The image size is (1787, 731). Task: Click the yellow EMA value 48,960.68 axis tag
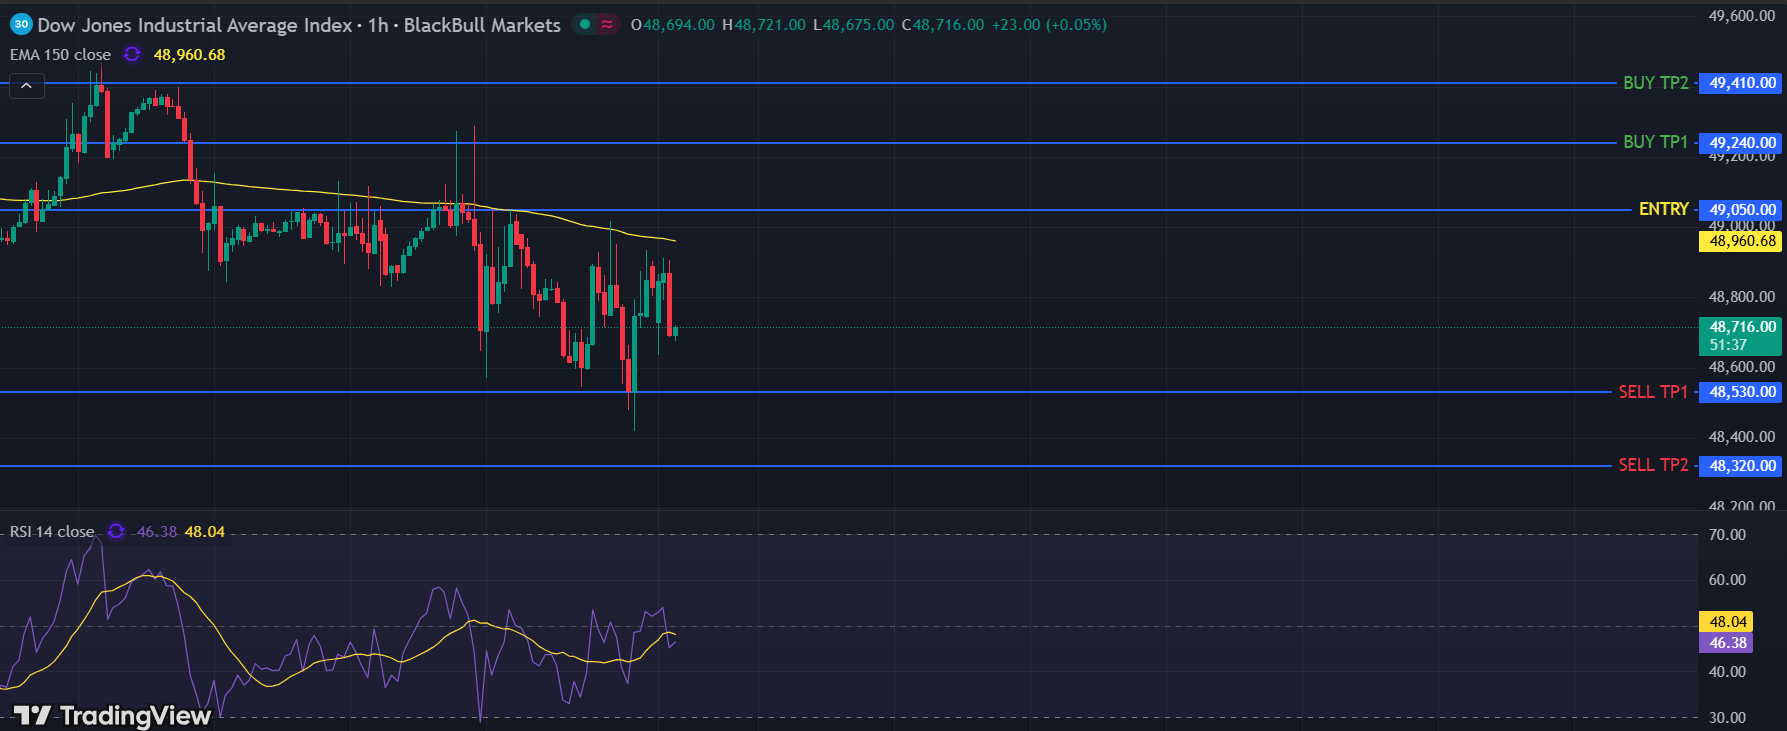1741,241
